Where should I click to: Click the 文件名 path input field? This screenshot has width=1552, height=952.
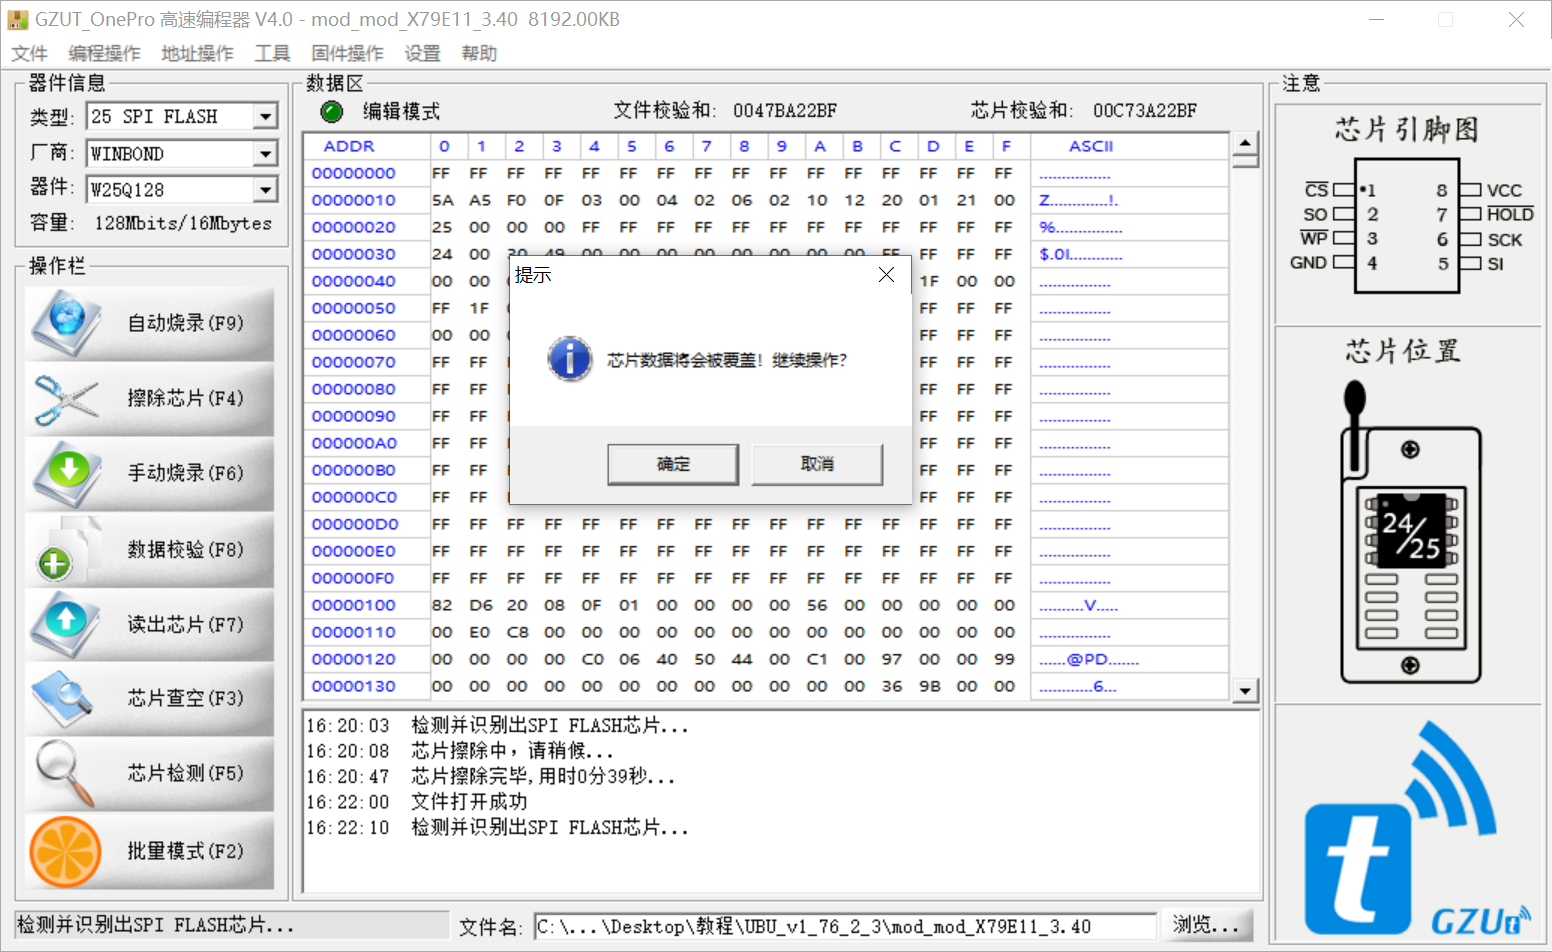[845, 927]
